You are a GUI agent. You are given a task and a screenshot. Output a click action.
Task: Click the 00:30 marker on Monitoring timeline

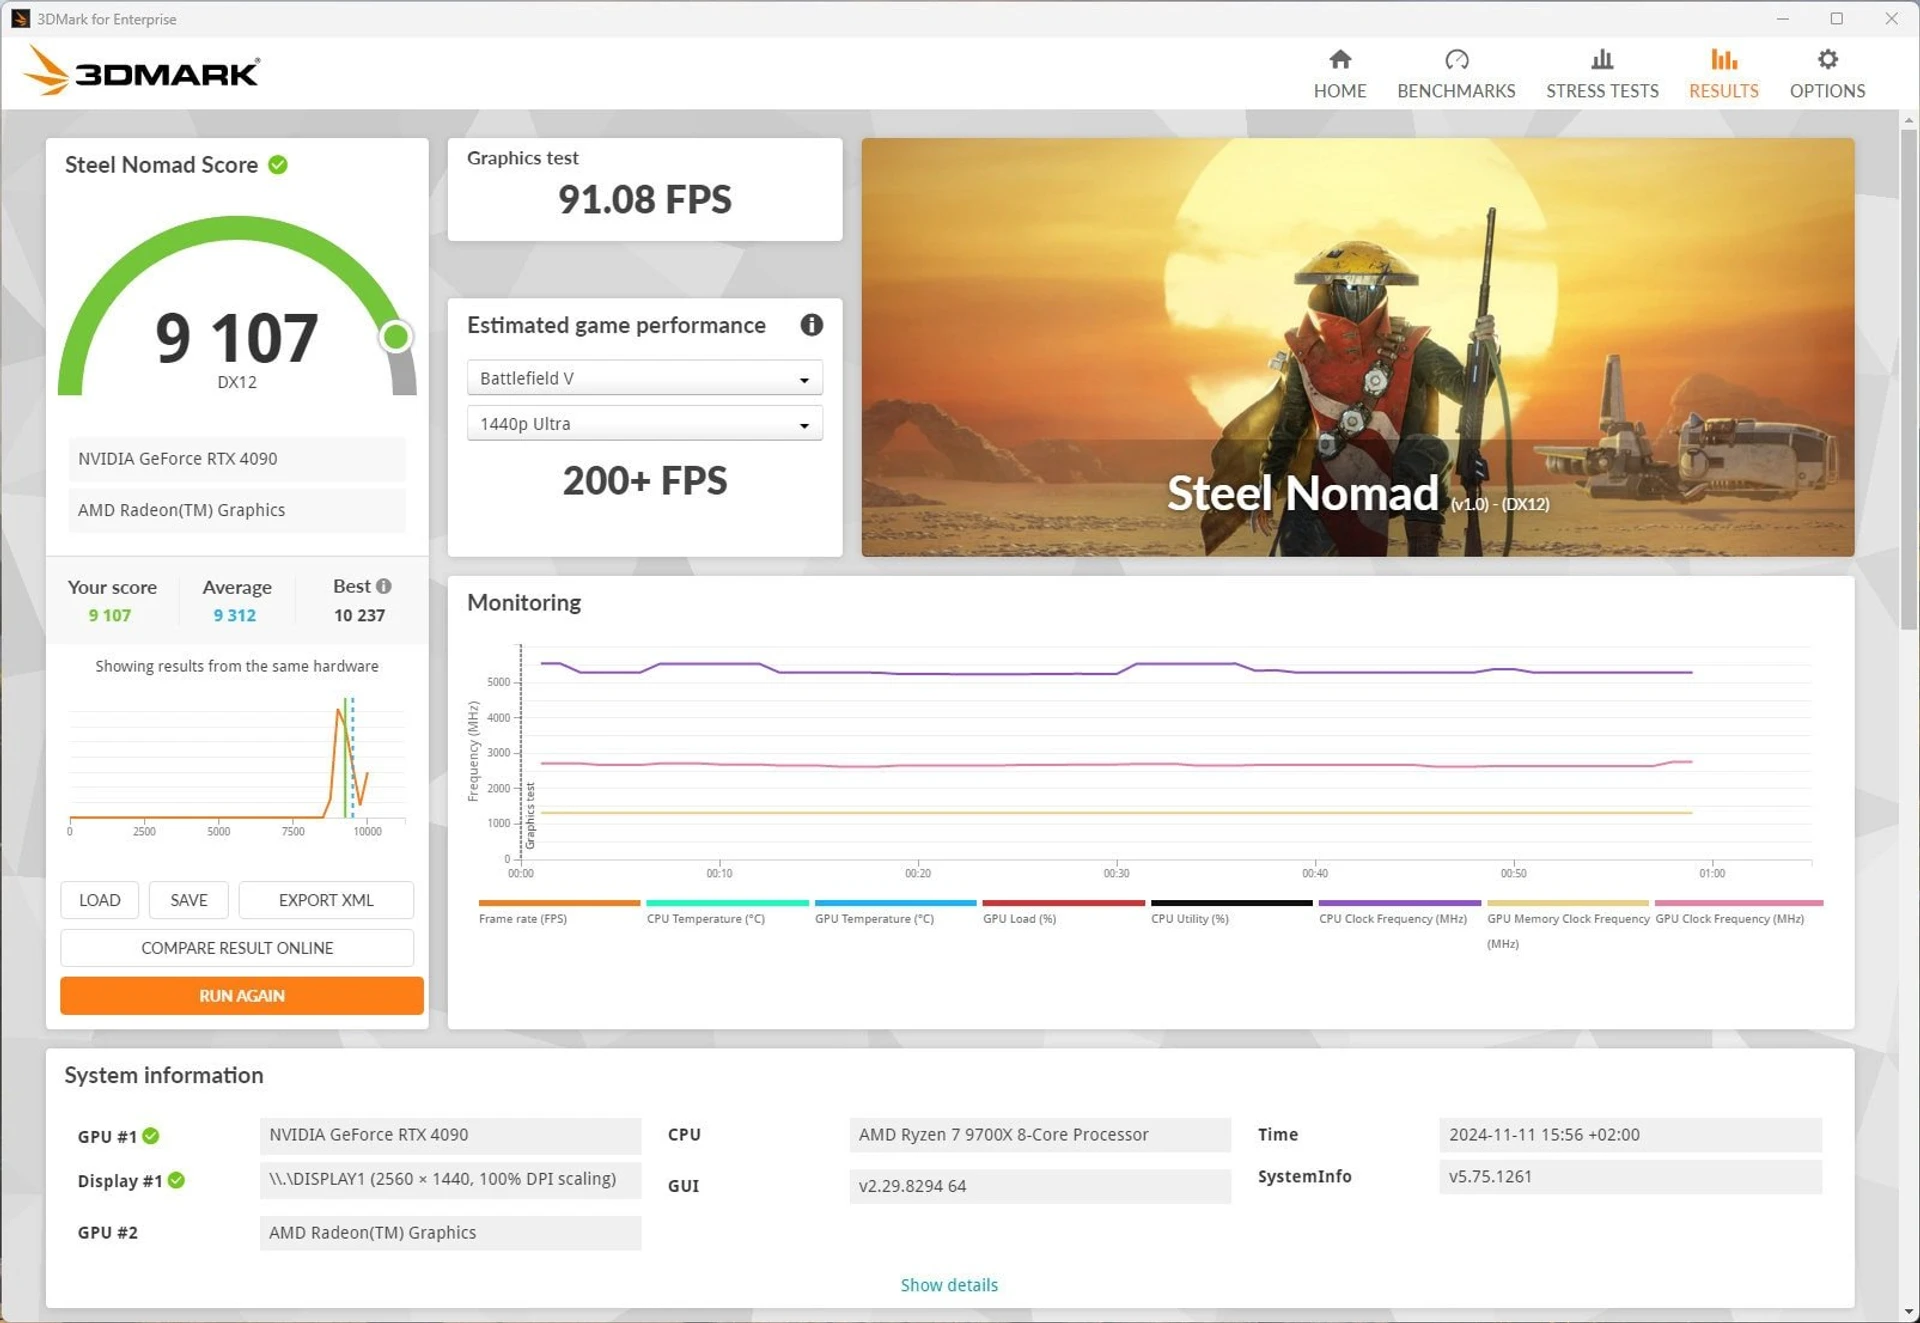pos(1116,873)
